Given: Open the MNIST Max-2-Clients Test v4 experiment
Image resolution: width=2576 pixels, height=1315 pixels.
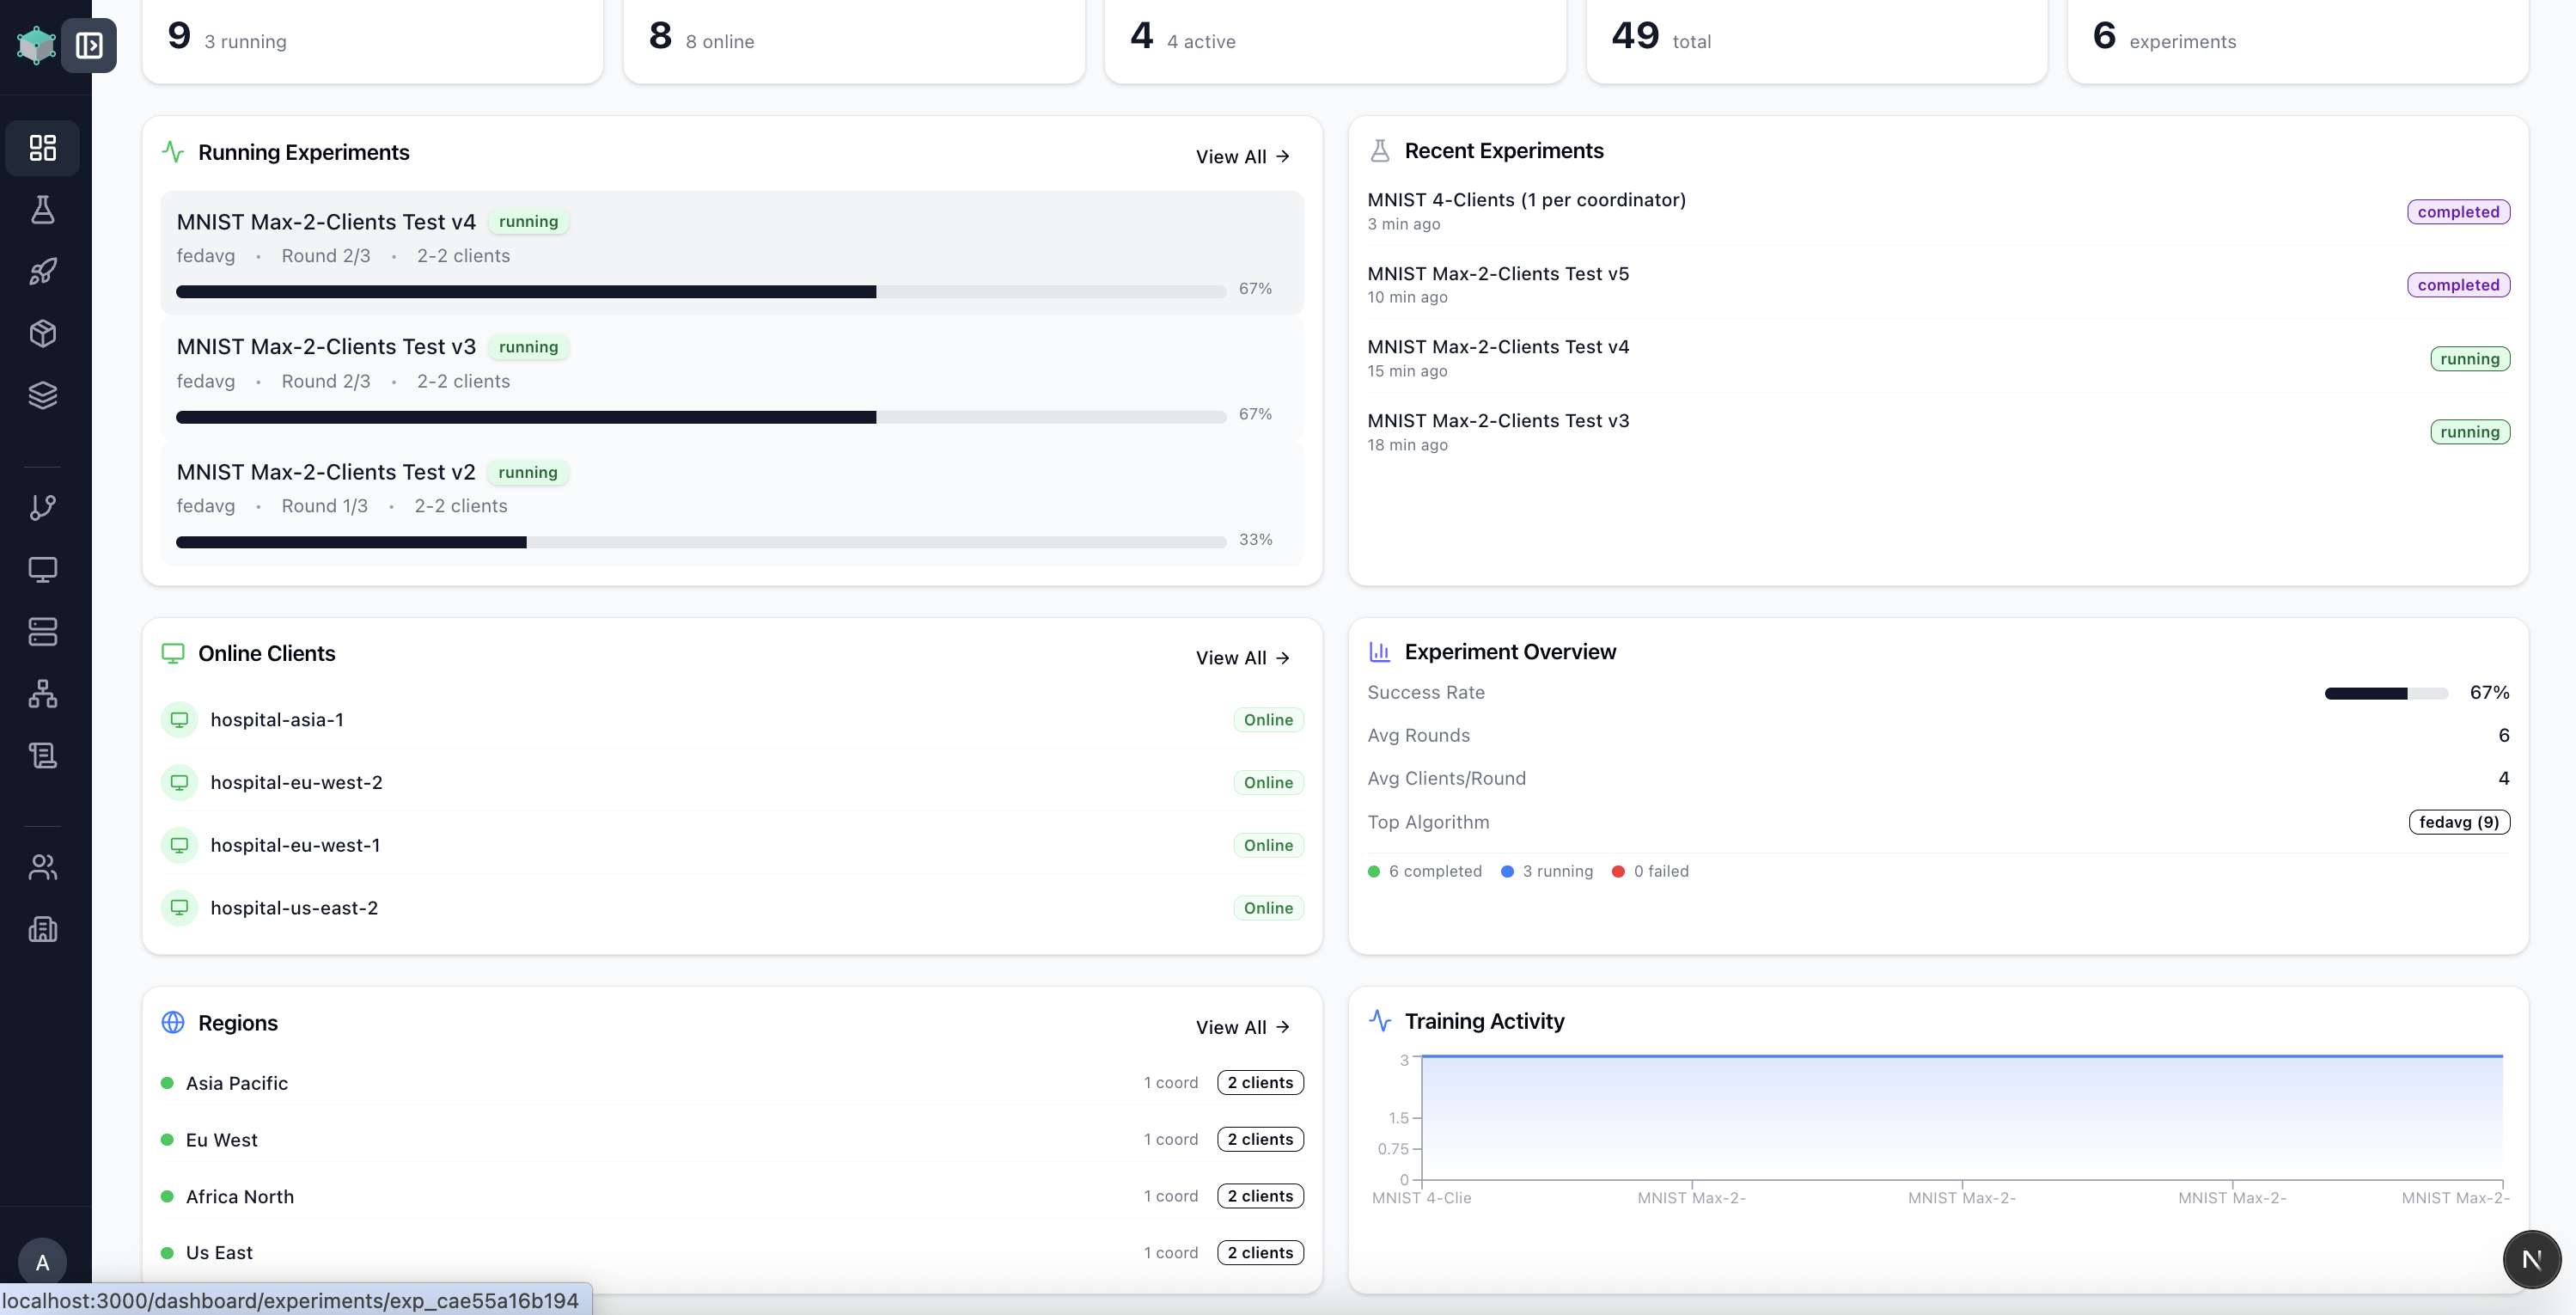Looking at the screenshot, I should 326,221.
